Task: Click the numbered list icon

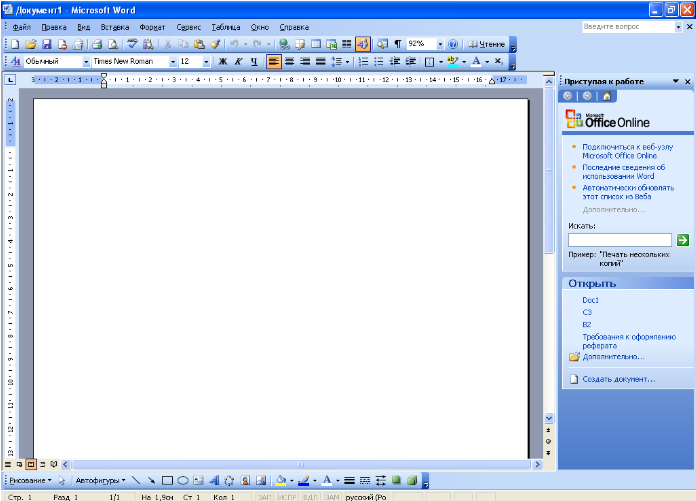Action: [363, 61]
